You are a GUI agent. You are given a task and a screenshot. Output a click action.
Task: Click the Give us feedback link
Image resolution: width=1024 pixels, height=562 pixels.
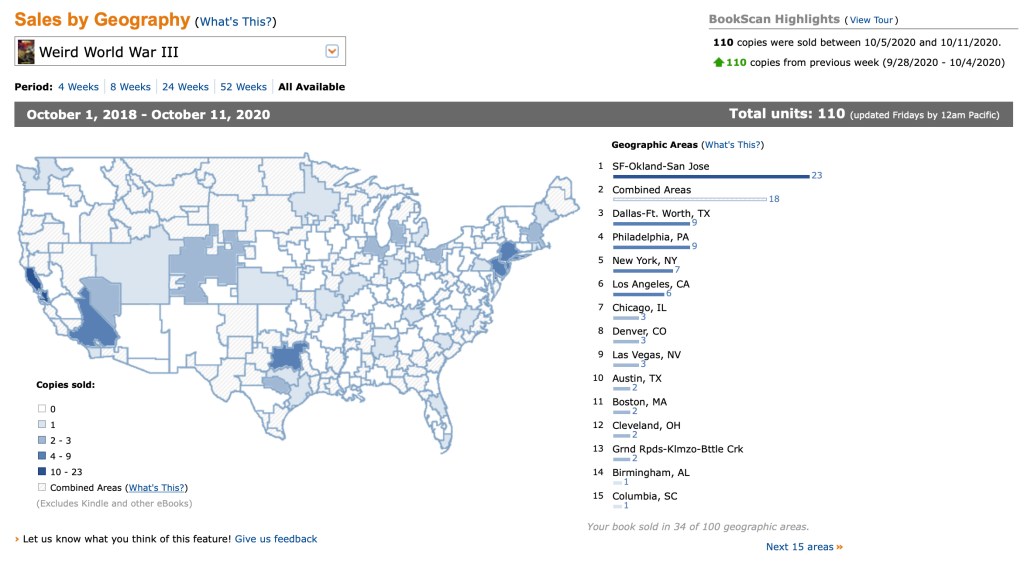(x=276, y=539)
